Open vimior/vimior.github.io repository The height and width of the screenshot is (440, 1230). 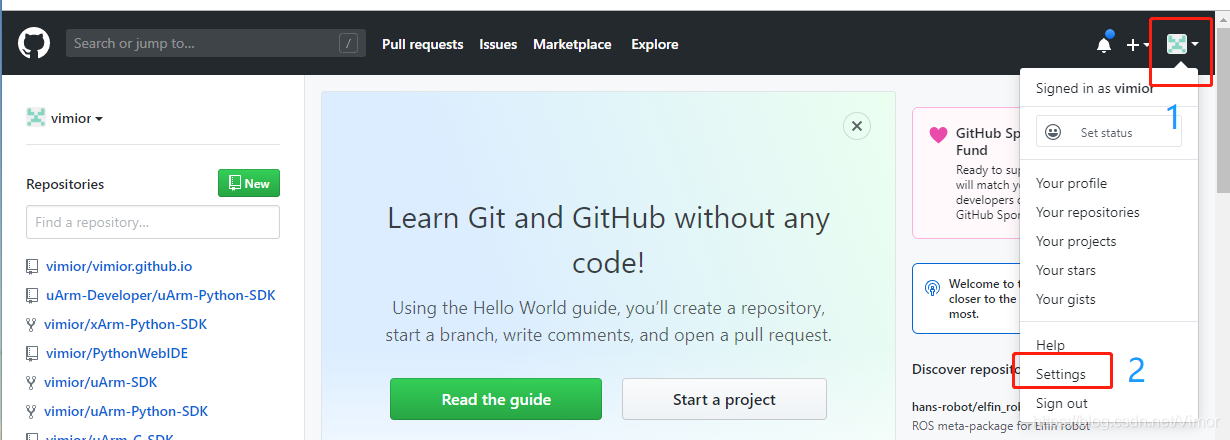point(119,266)
